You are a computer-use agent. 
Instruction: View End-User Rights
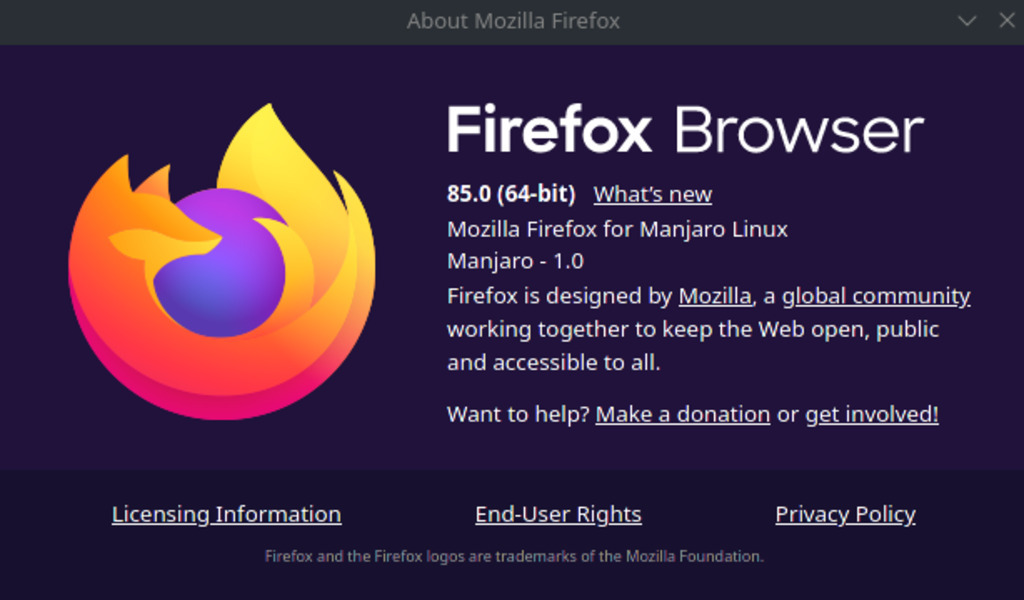[558, 514]
